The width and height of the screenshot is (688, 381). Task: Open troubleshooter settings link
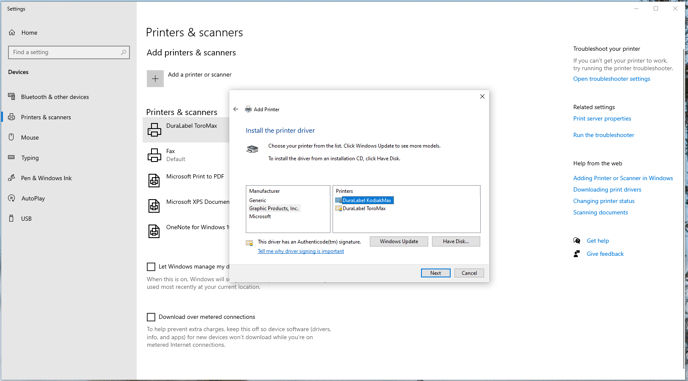(612, 79)
